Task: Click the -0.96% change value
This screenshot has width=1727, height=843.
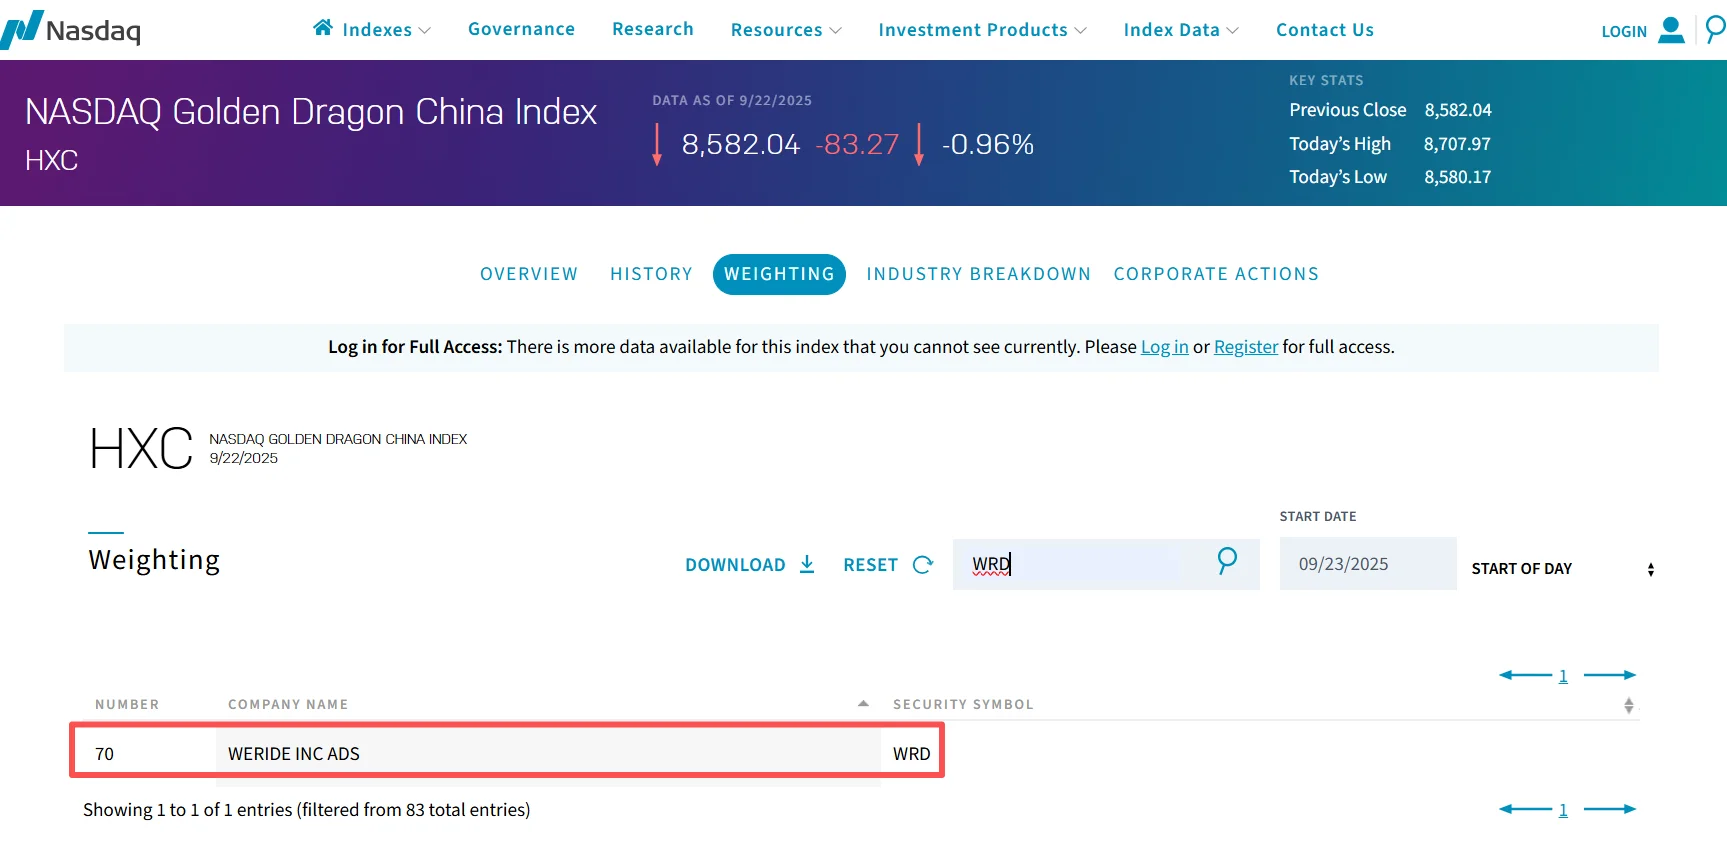Action: 988,144
